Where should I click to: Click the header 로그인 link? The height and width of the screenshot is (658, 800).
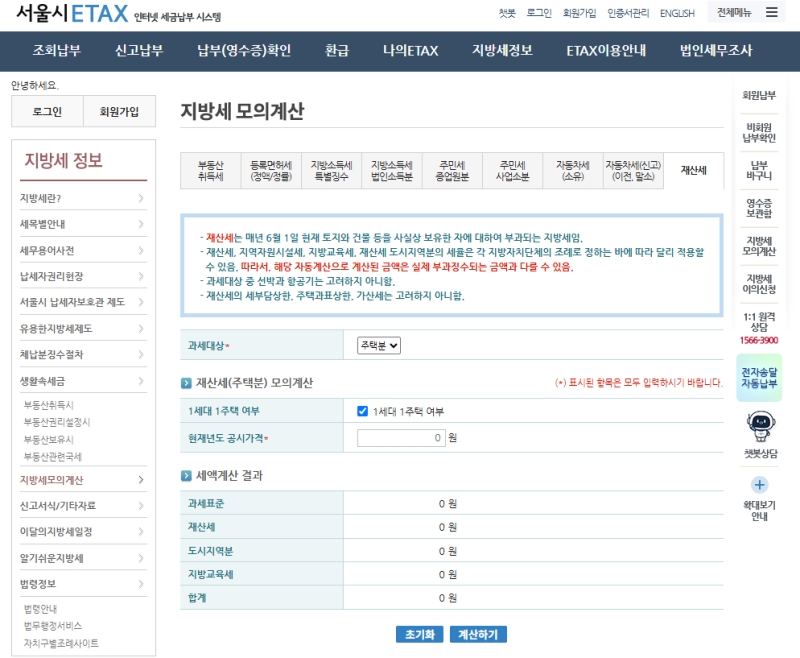pyautogui.click(x=539, y=13)
